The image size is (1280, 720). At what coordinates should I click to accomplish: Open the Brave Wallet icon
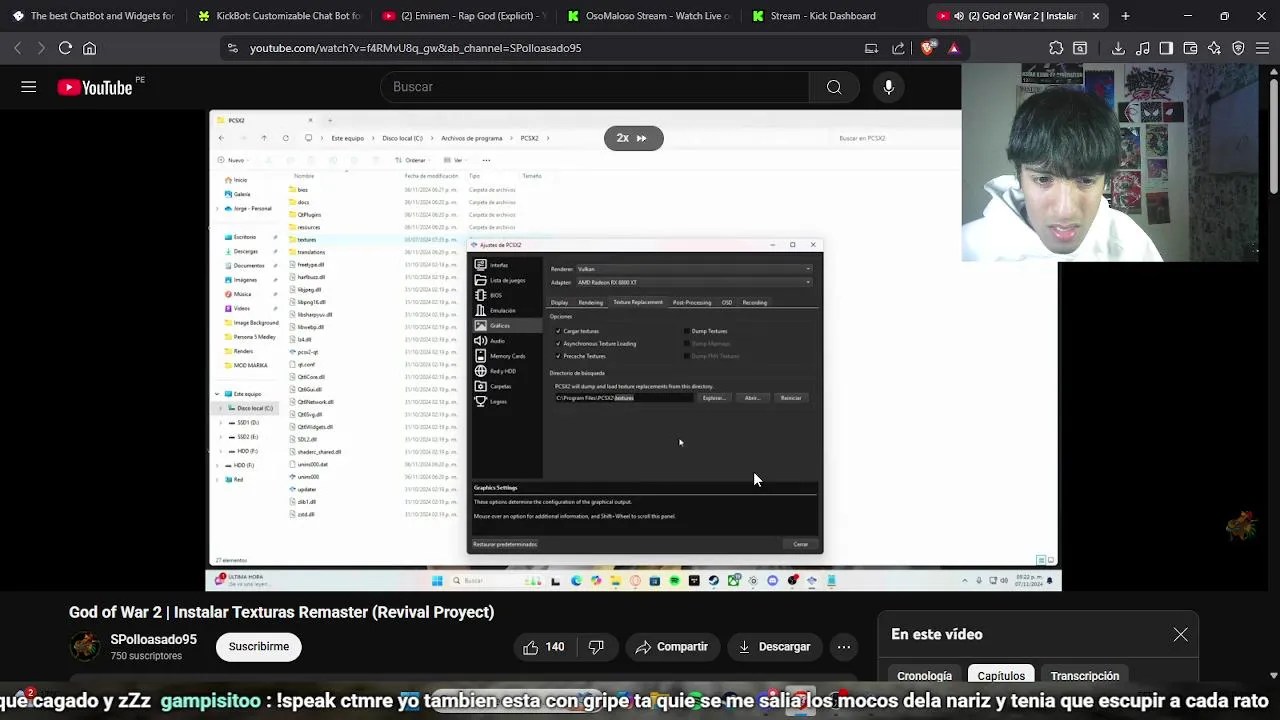[1190, 48]
